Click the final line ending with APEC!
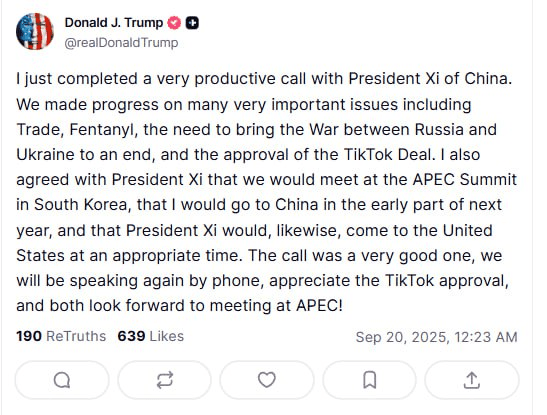The height and width of the screenshot is (415, 547). coord(179,306)
